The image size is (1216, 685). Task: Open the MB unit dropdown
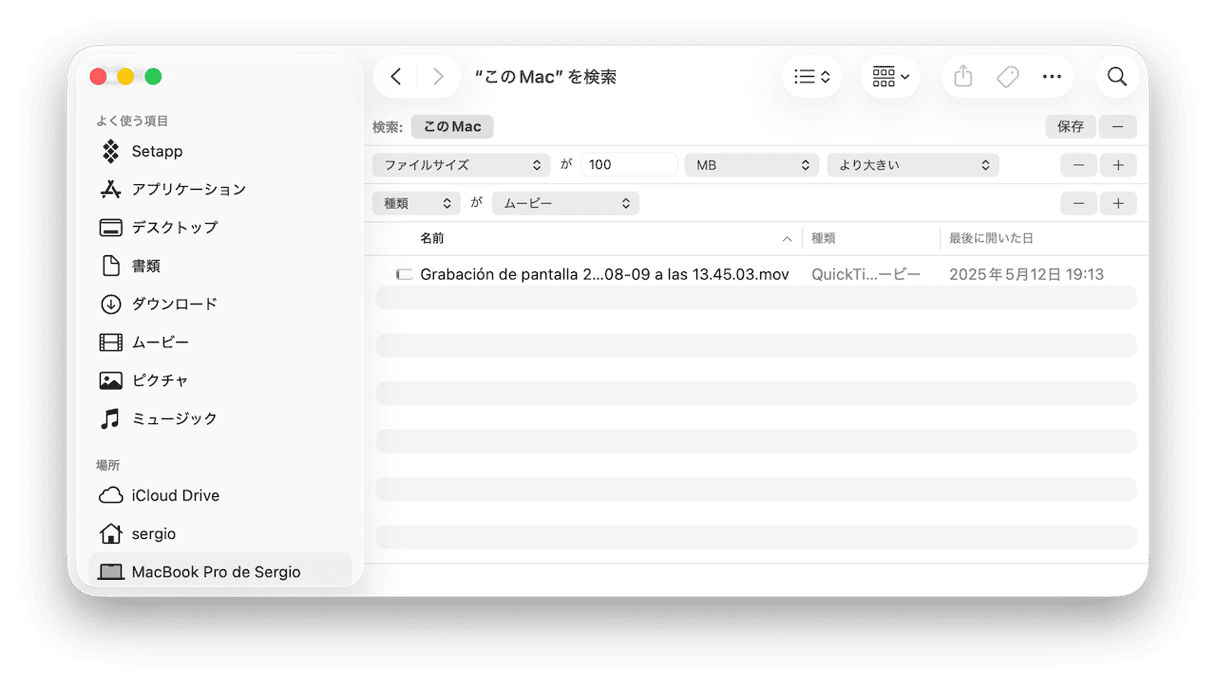tap(751, 164)
